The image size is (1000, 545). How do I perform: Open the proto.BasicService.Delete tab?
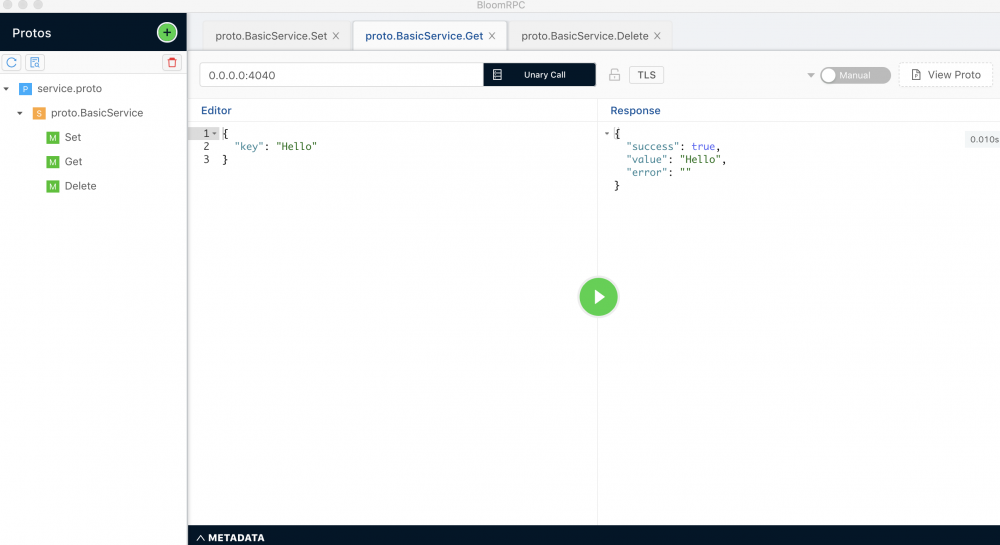tap(591, 36)
